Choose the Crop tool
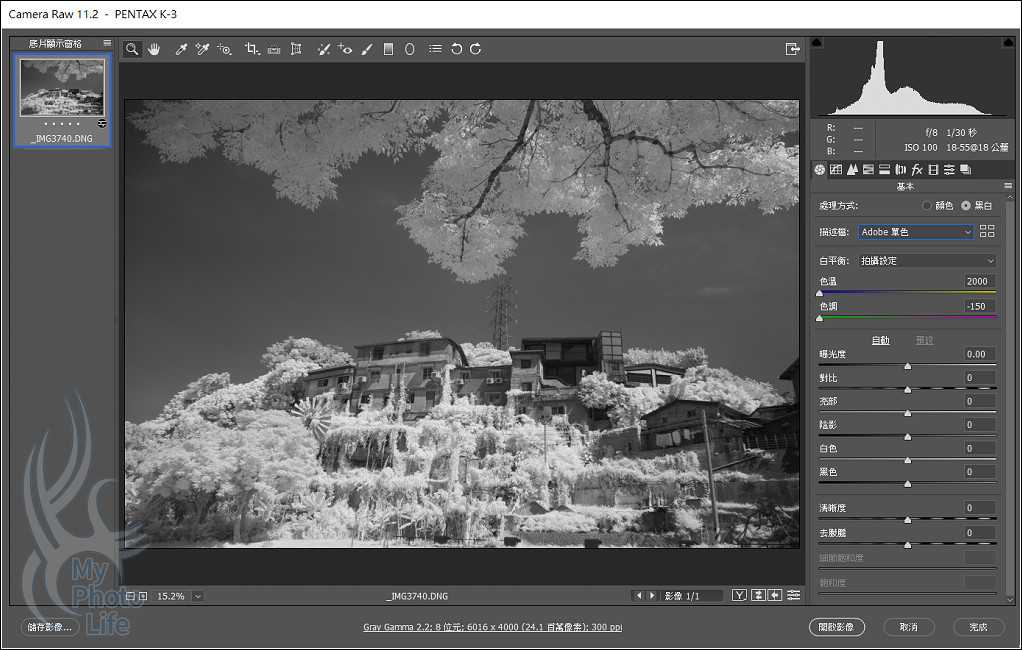The width and height of the screenshot is (1022, 650). click(251, 49)
